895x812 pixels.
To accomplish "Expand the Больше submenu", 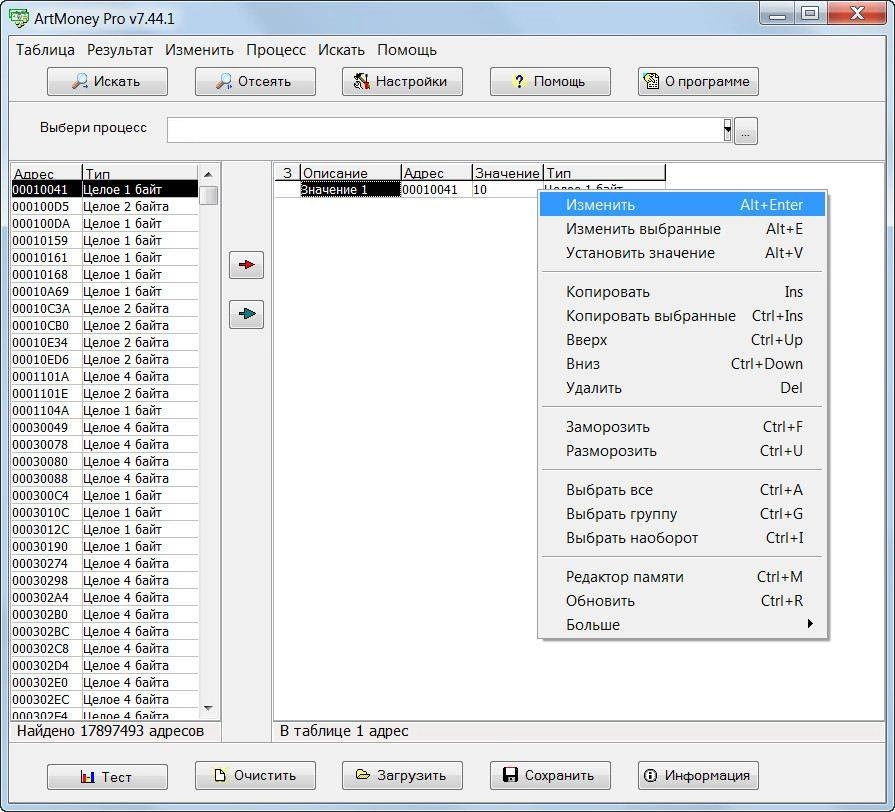I will [683, 624].
